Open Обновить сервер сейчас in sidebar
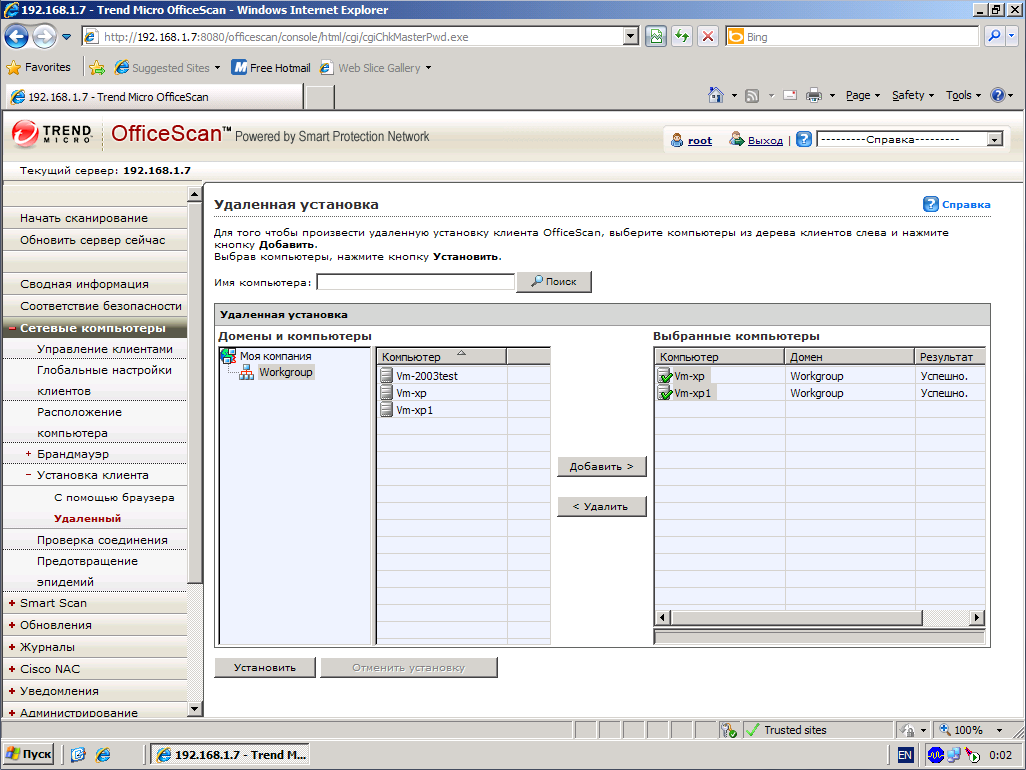Viewport: 1026px width, 770px height. tap(92, 240)
